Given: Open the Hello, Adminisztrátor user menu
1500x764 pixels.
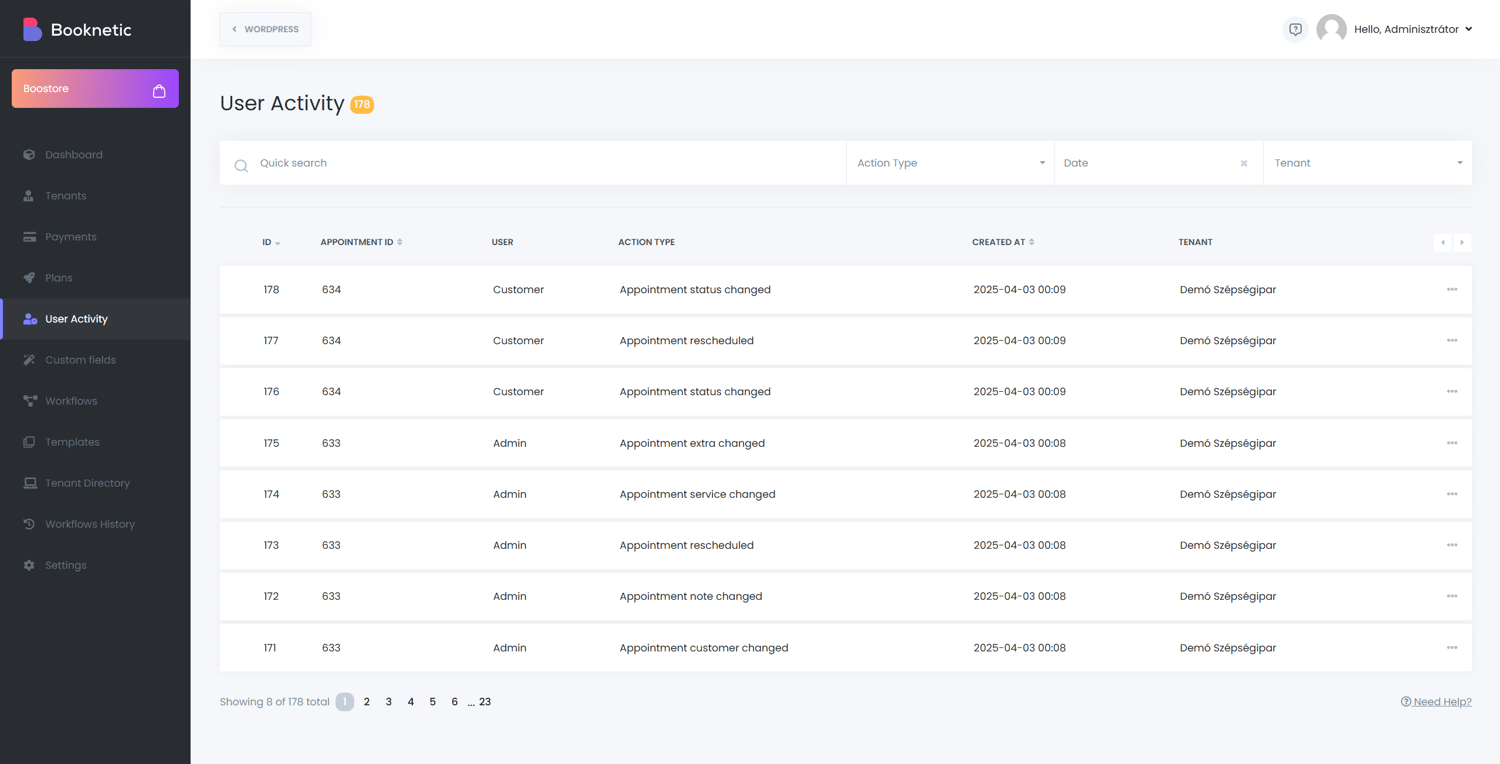Looking at the screenshot, I should (1413, 29).
